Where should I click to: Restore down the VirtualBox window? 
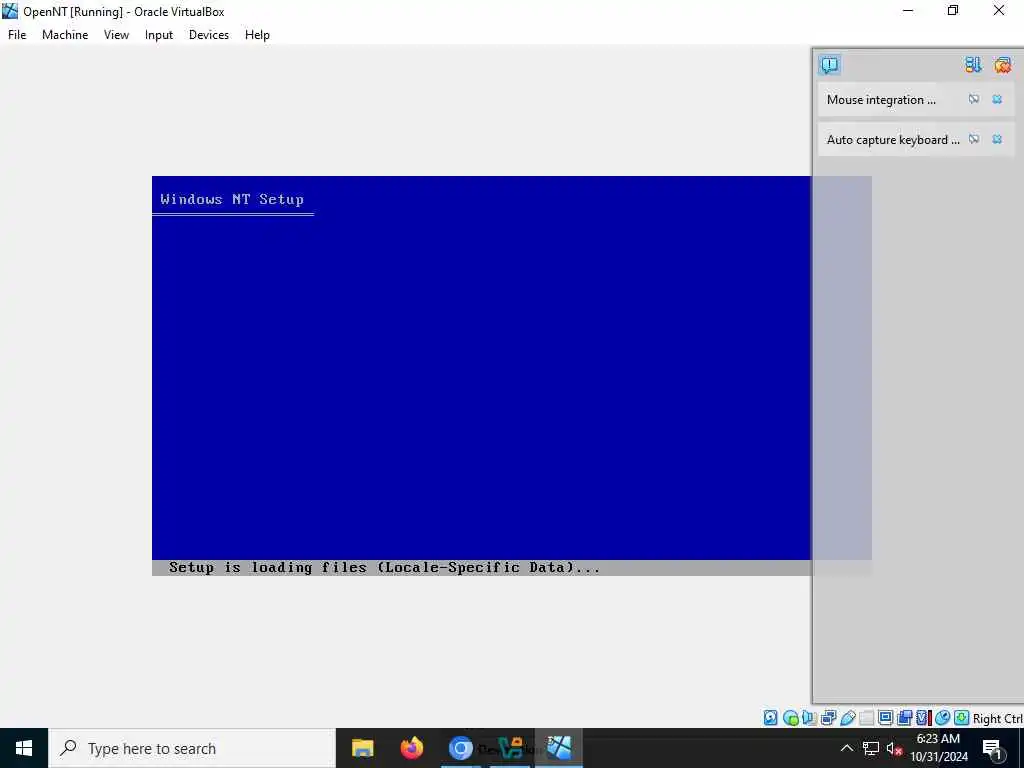(953, 11)
